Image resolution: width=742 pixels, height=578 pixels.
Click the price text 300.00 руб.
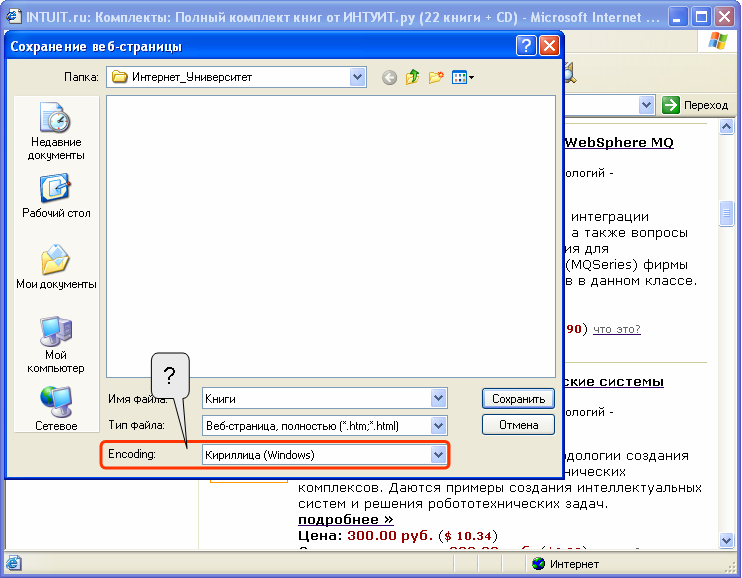point(390,535)
